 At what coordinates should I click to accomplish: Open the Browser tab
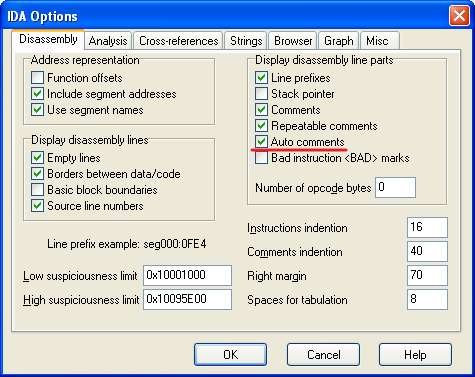point(293,41)
